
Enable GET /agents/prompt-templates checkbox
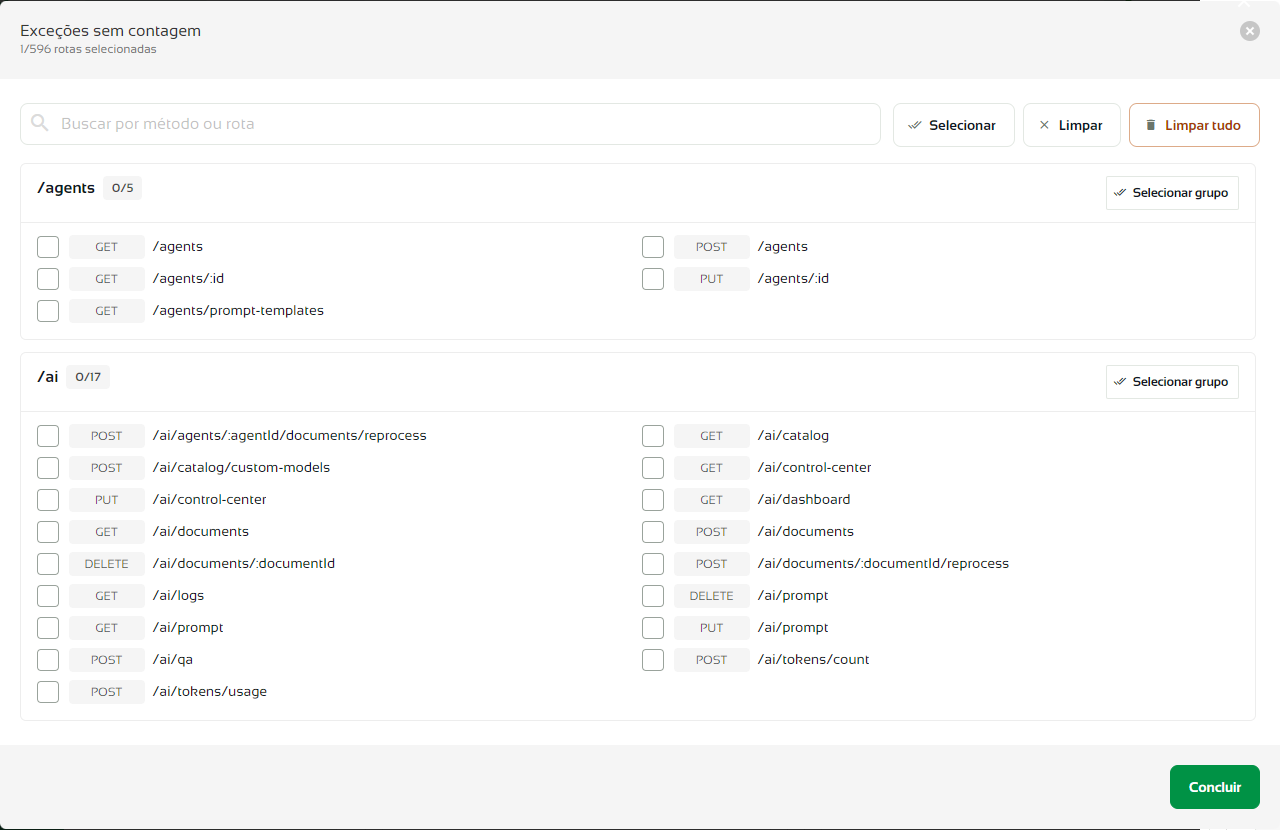(48, 311)
